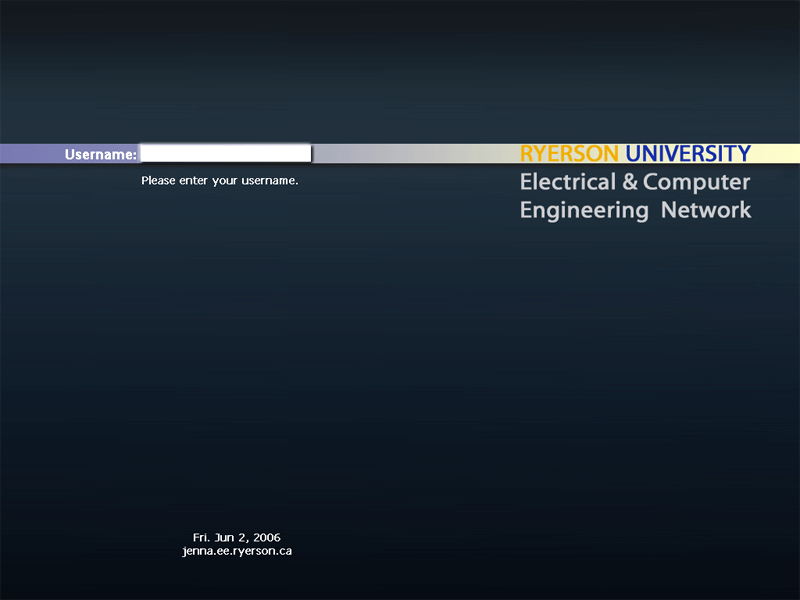800x600 pixels.
Task: Click the date "Fri. Jun 2, 2006"
Action: (x=237, y=538)
